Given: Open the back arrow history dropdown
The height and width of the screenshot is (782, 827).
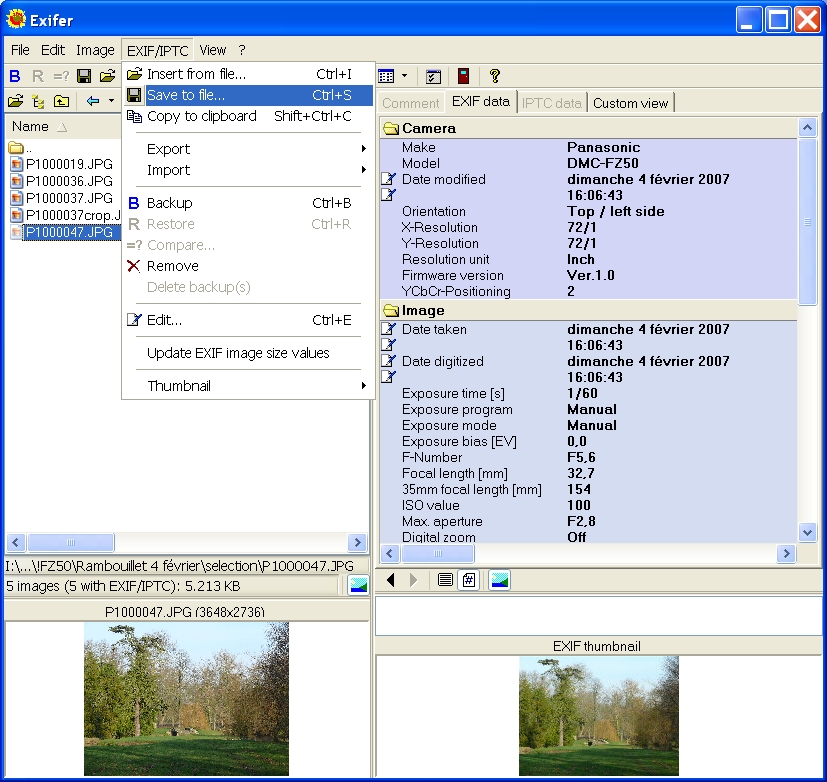Looking at the screenshot, I should 110,101.
